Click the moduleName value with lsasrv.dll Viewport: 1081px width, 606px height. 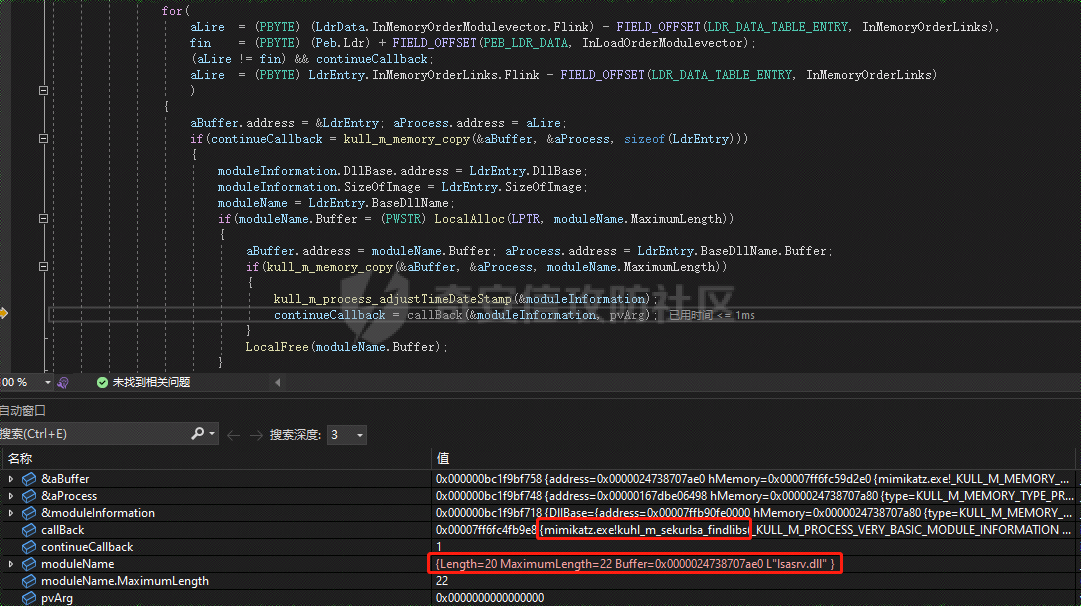tap(634, 564)
